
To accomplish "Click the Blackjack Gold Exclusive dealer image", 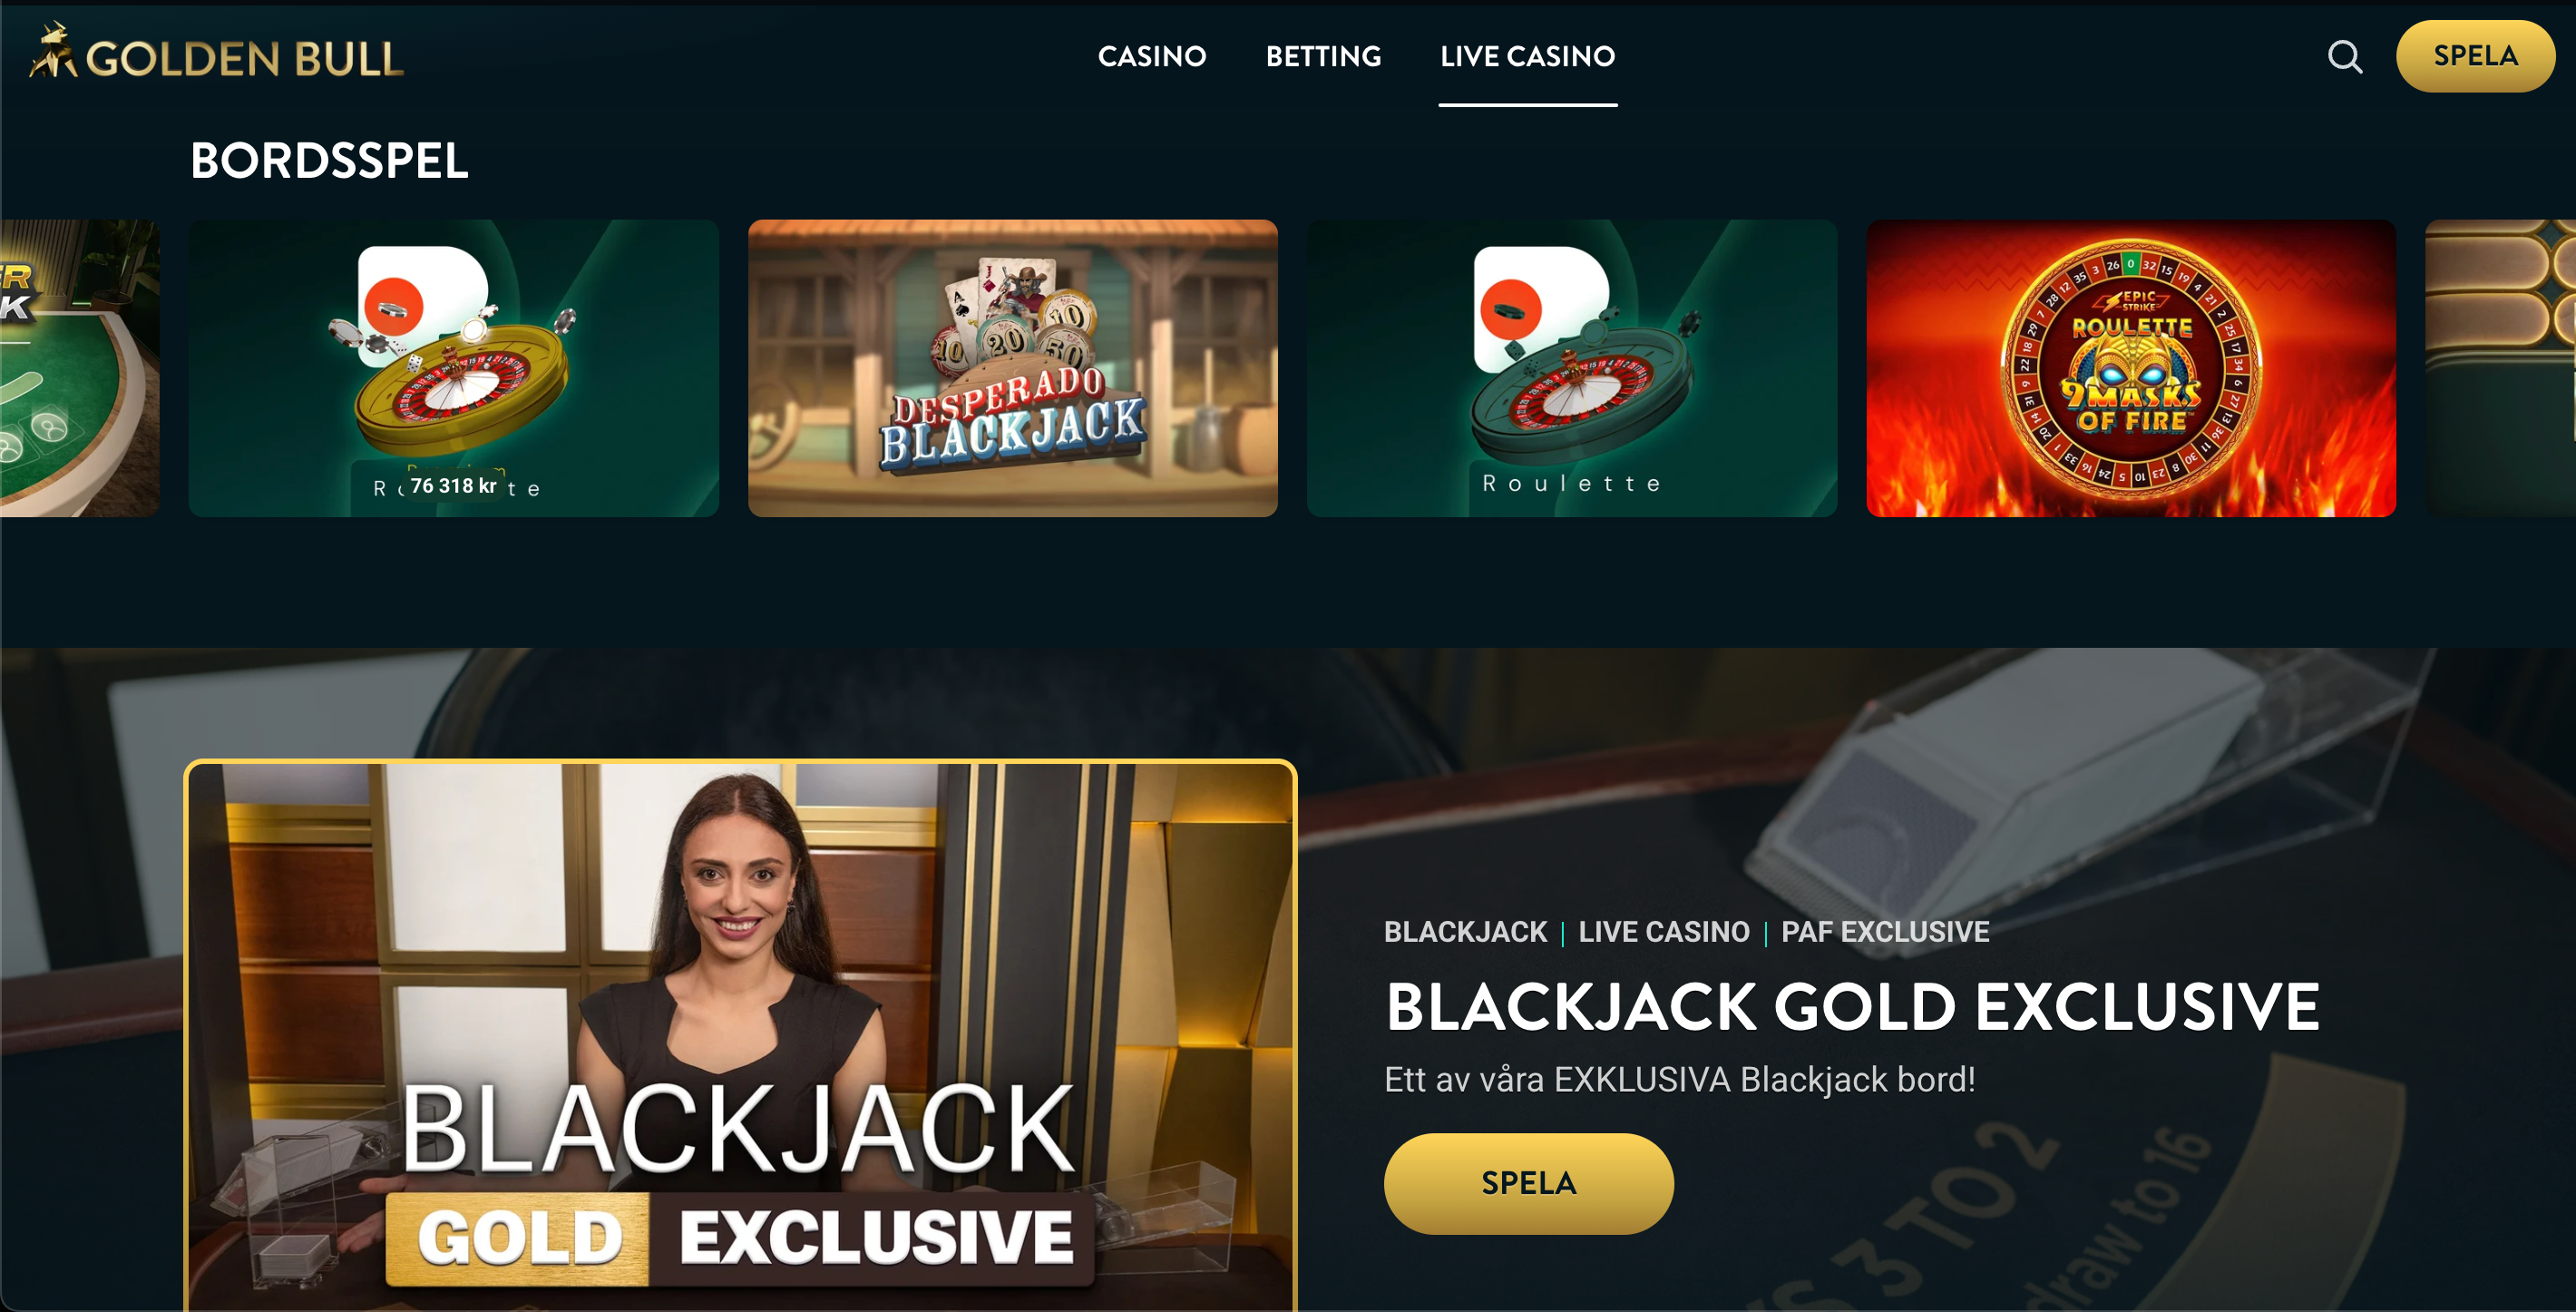I will (x=740, y=1035).
